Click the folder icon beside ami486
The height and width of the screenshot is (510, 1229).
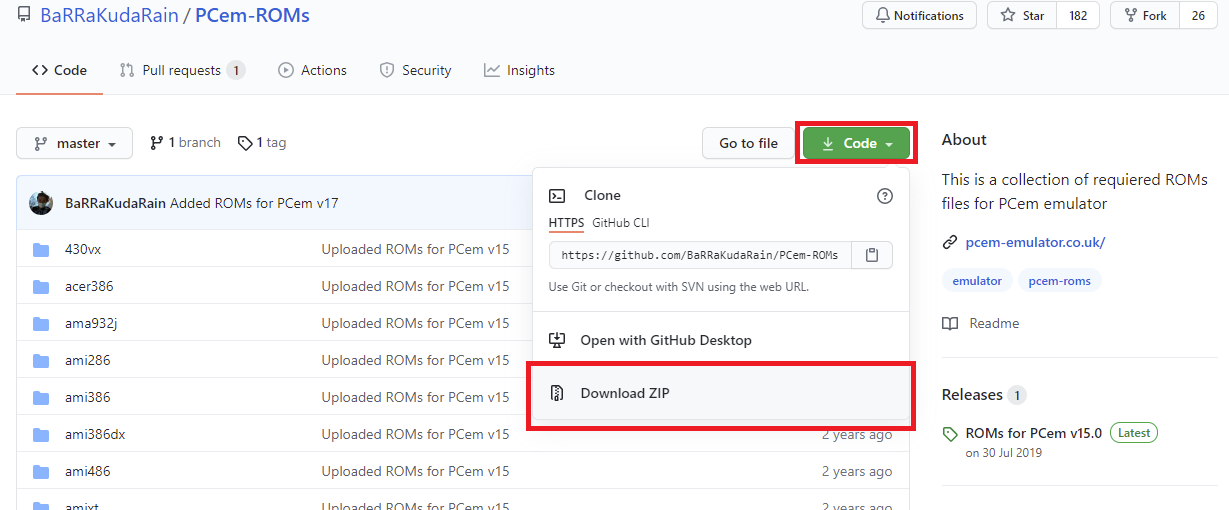[41, 472]
